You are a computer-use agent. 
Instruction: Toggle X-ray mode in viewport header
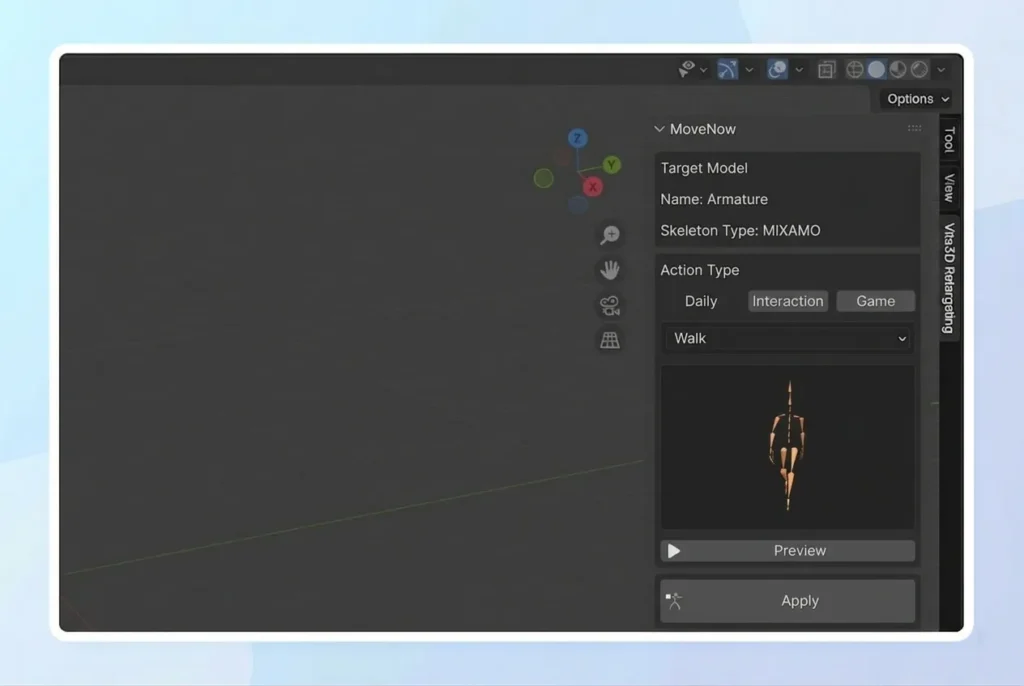click(826, 69)
